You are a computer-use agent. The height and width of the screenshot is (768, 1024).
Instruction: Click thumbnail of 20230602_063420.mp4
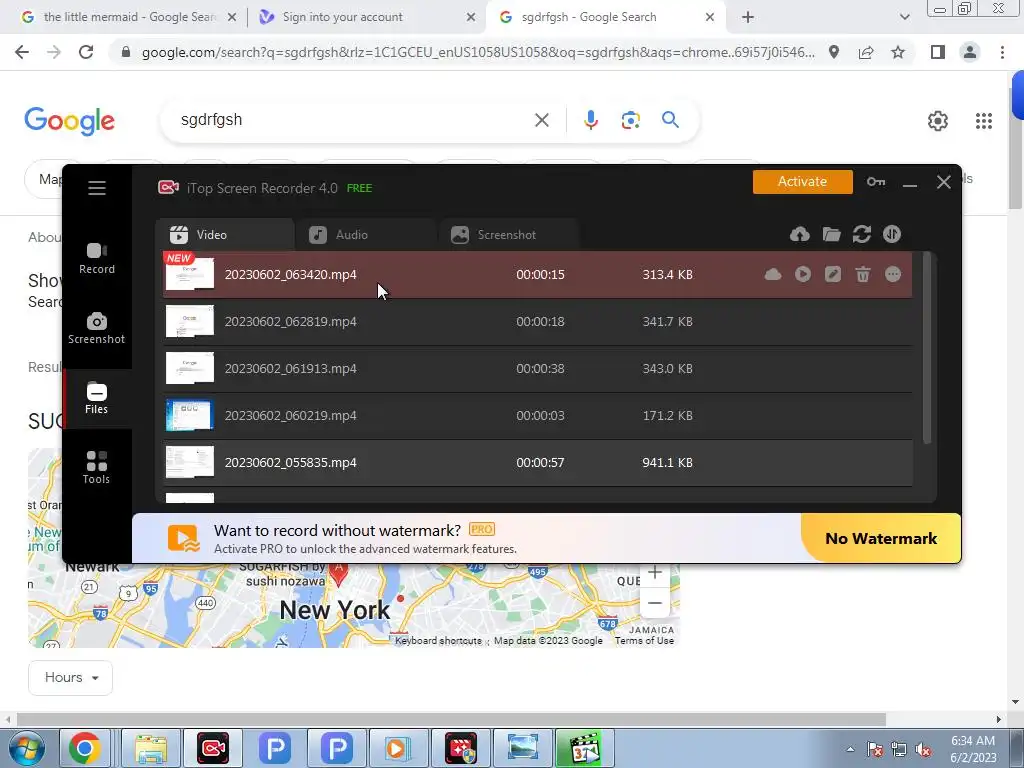pos(189,274)
